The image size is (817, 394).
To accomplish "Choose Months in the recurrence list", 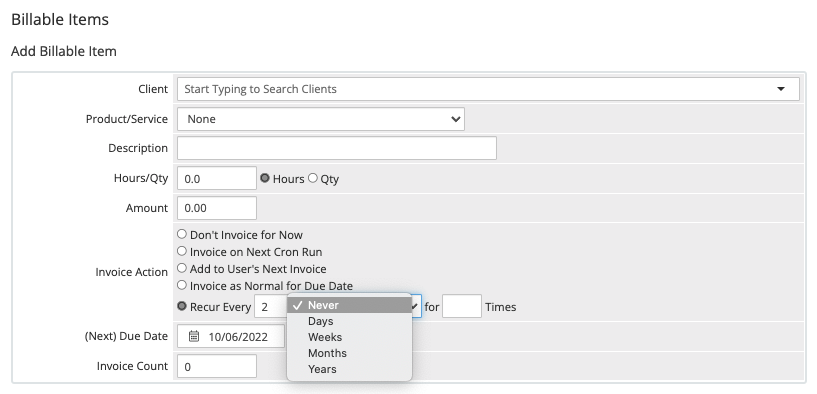I will (349, 353).
